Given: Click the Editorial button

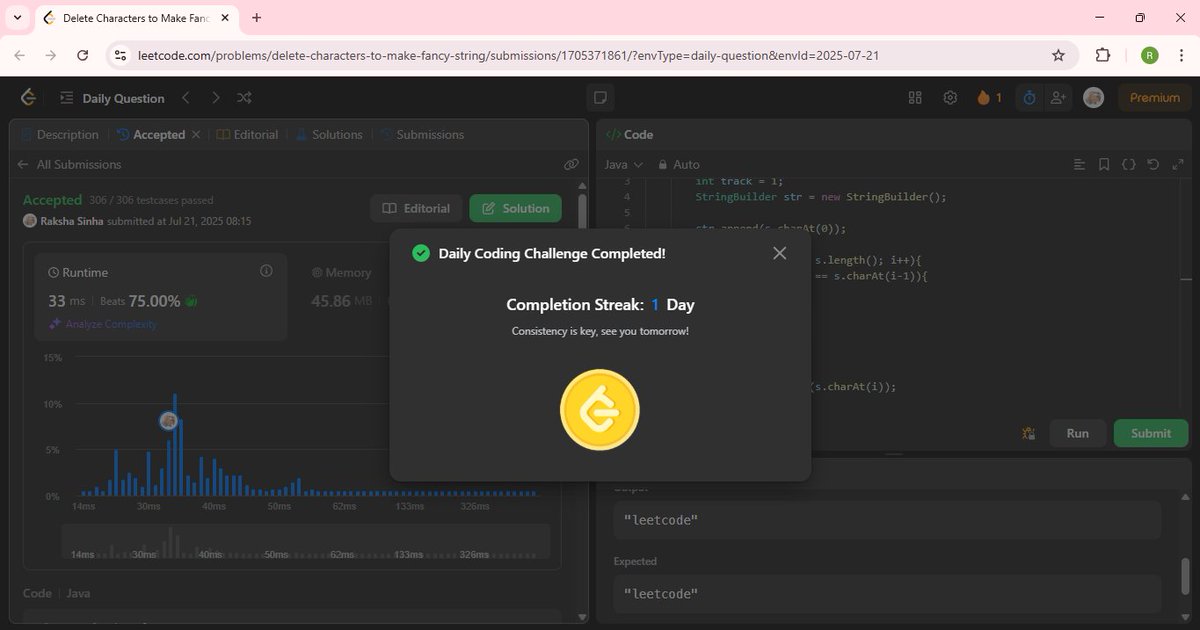Looking at the screenshot, I should click(x=417, y=208).
